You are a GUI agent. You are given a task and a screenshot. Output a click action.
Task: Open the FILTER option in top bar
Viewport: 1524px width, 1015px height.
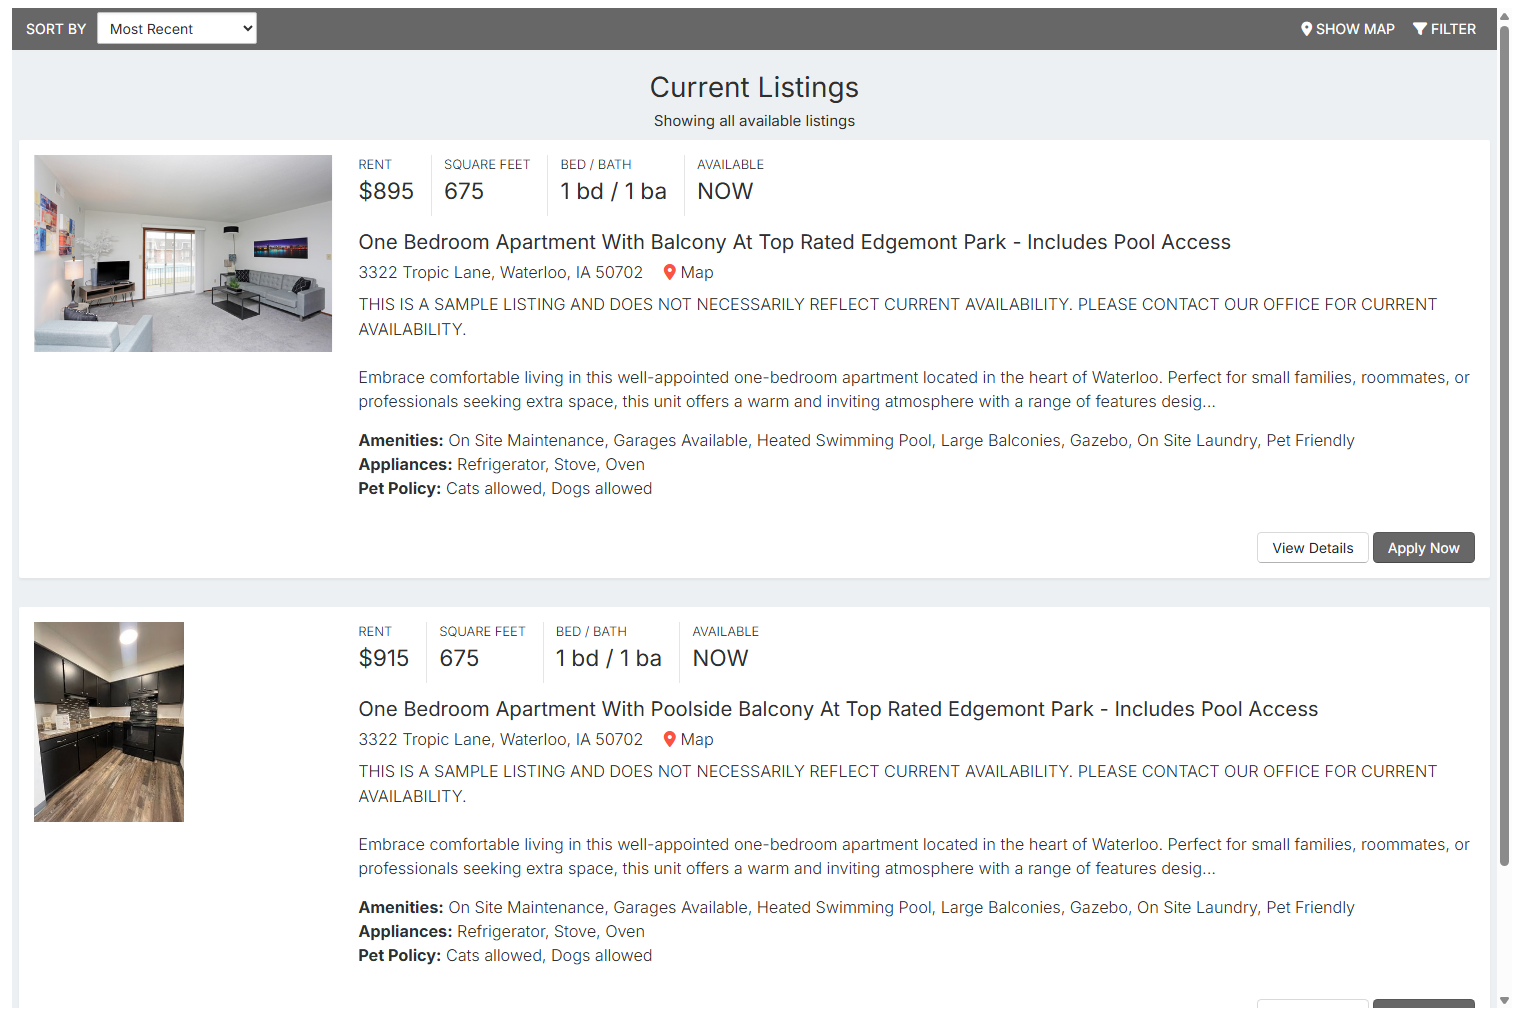point(1444,29)
